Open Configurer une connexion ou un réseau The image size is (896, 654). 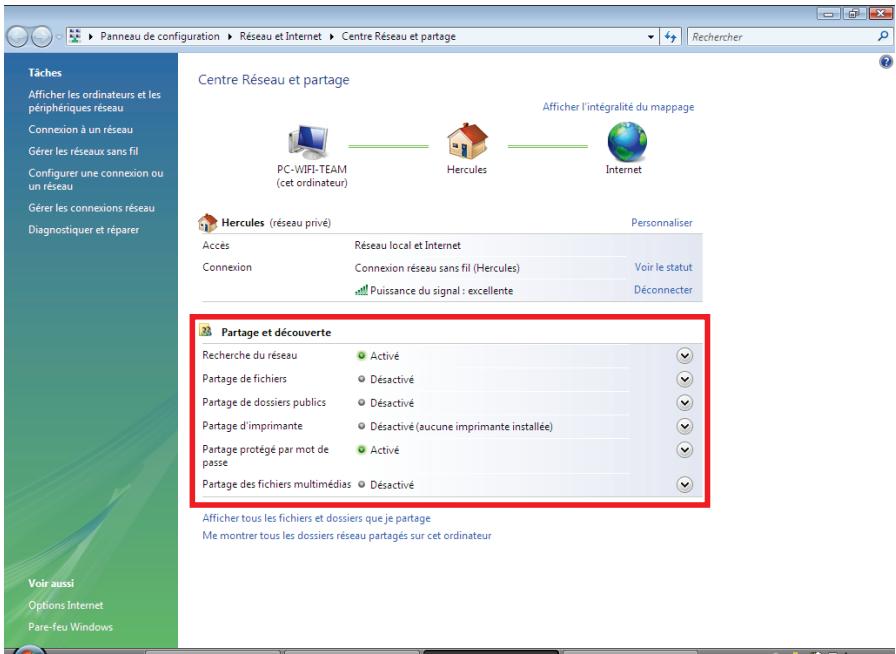pyautogui.click(x=95, y=180)
